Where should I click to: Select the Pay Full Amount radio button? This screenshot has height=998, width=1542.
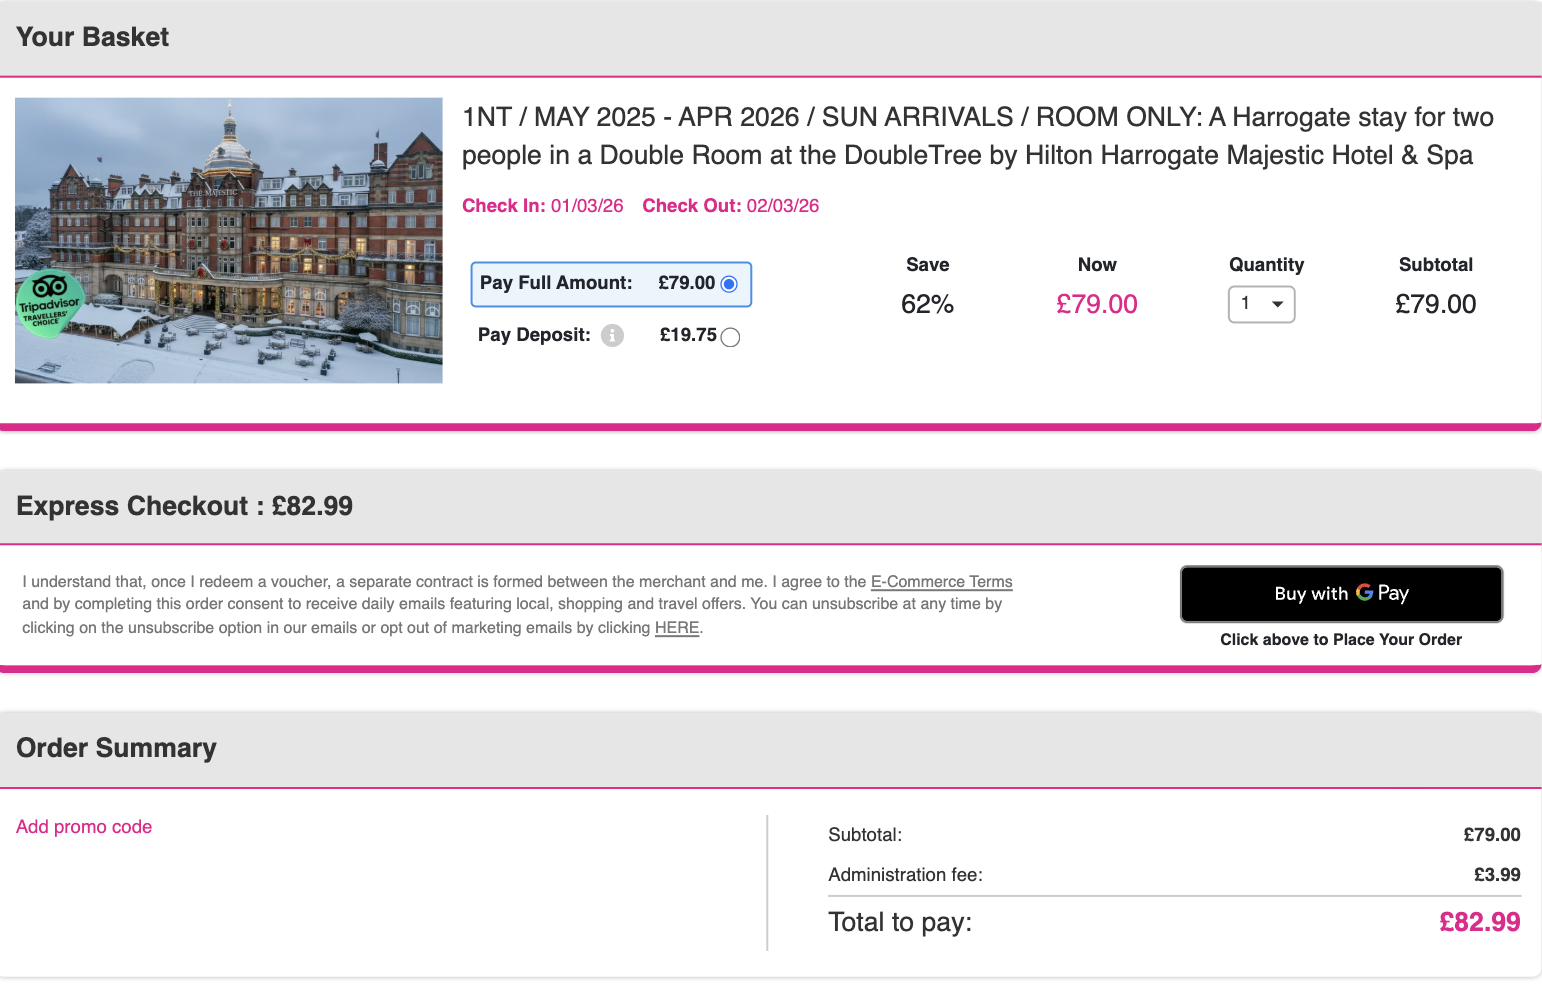pos(729,284)
